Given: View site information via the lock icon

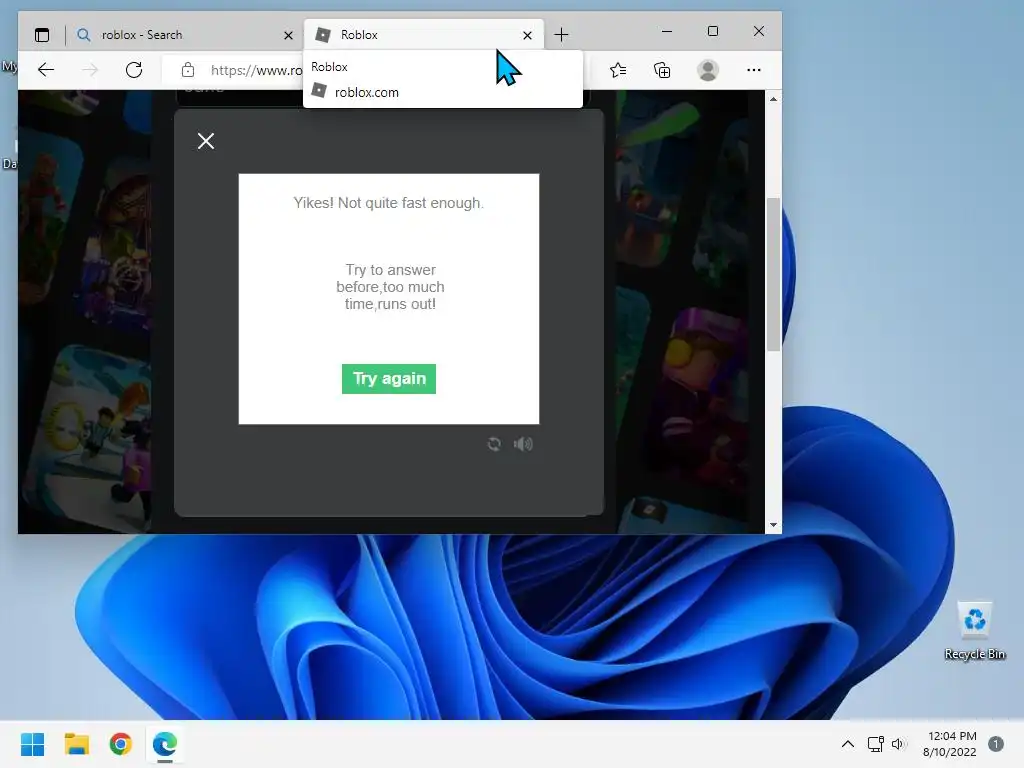Looking at the screenshot, I should click(188, 70).
